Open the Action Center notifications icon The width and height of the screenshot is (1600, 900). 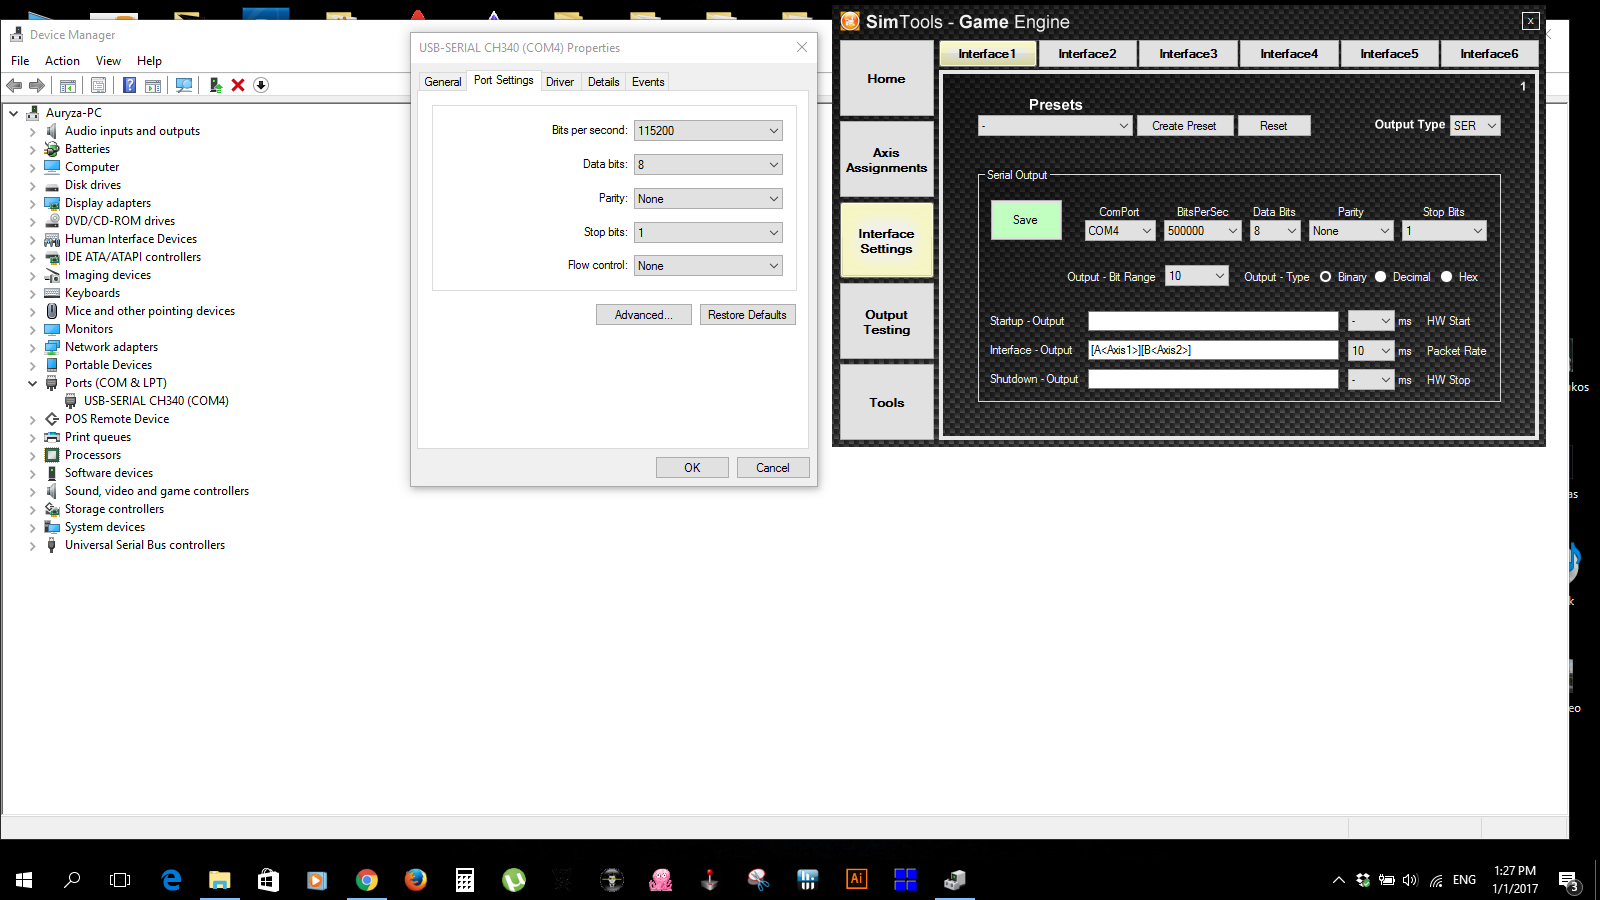click(x=1568, y=880)
